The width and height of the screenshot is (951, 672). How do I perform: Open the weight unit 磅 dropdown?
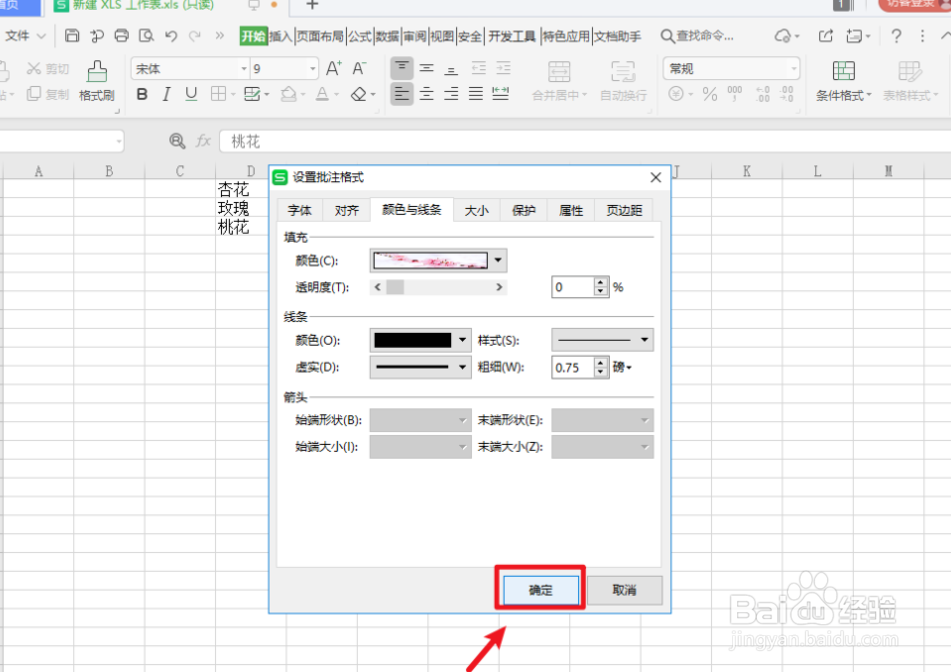pos(622,367)
